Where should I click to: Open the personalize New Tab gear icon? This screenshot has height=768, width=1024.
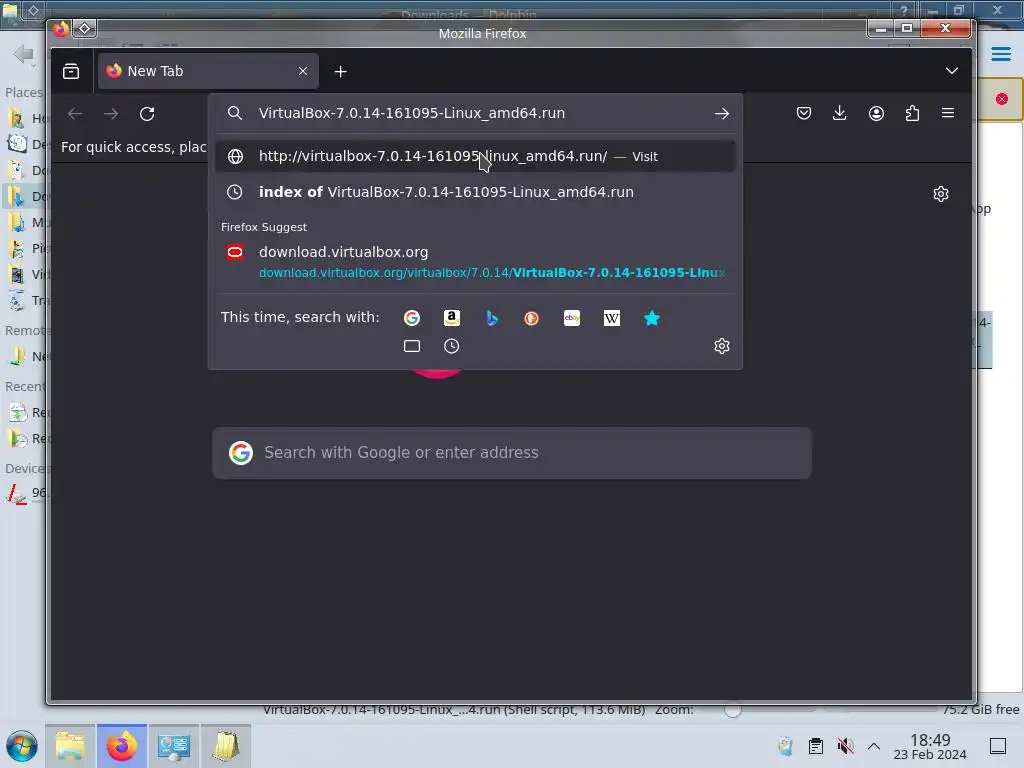940,194
